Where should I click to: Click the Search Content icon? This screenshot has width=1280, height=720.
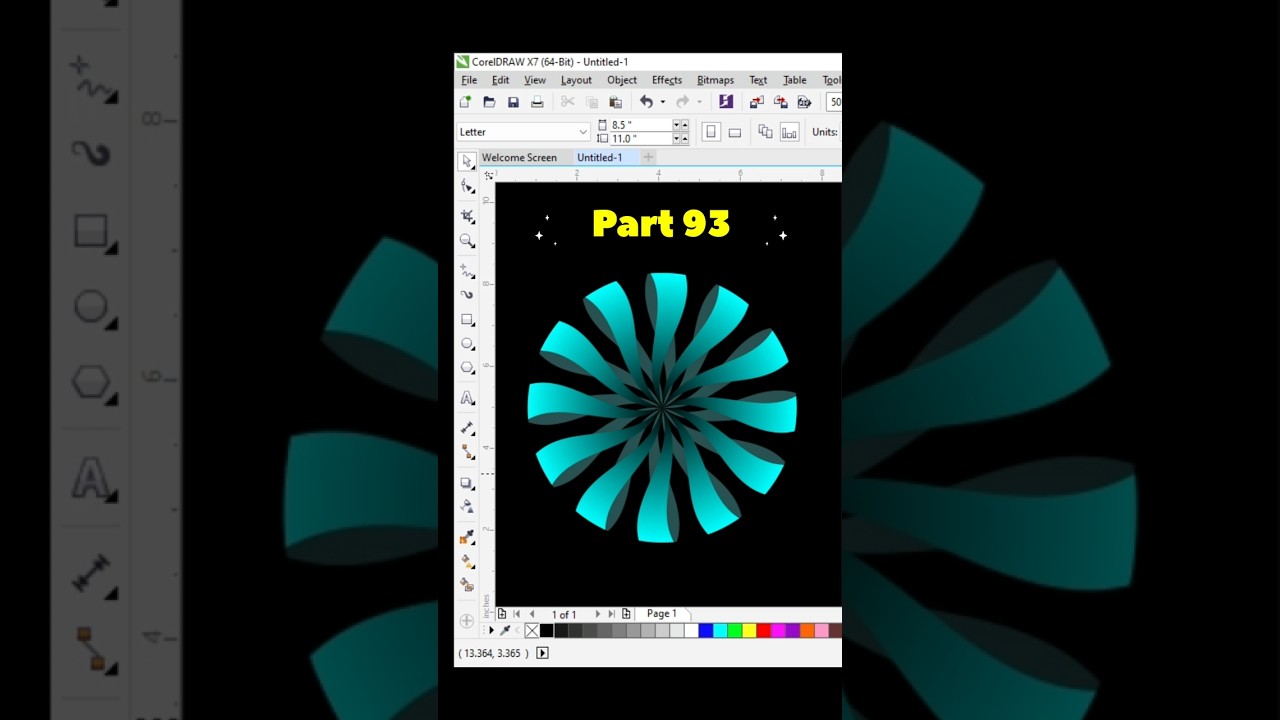tap(726, 102)
